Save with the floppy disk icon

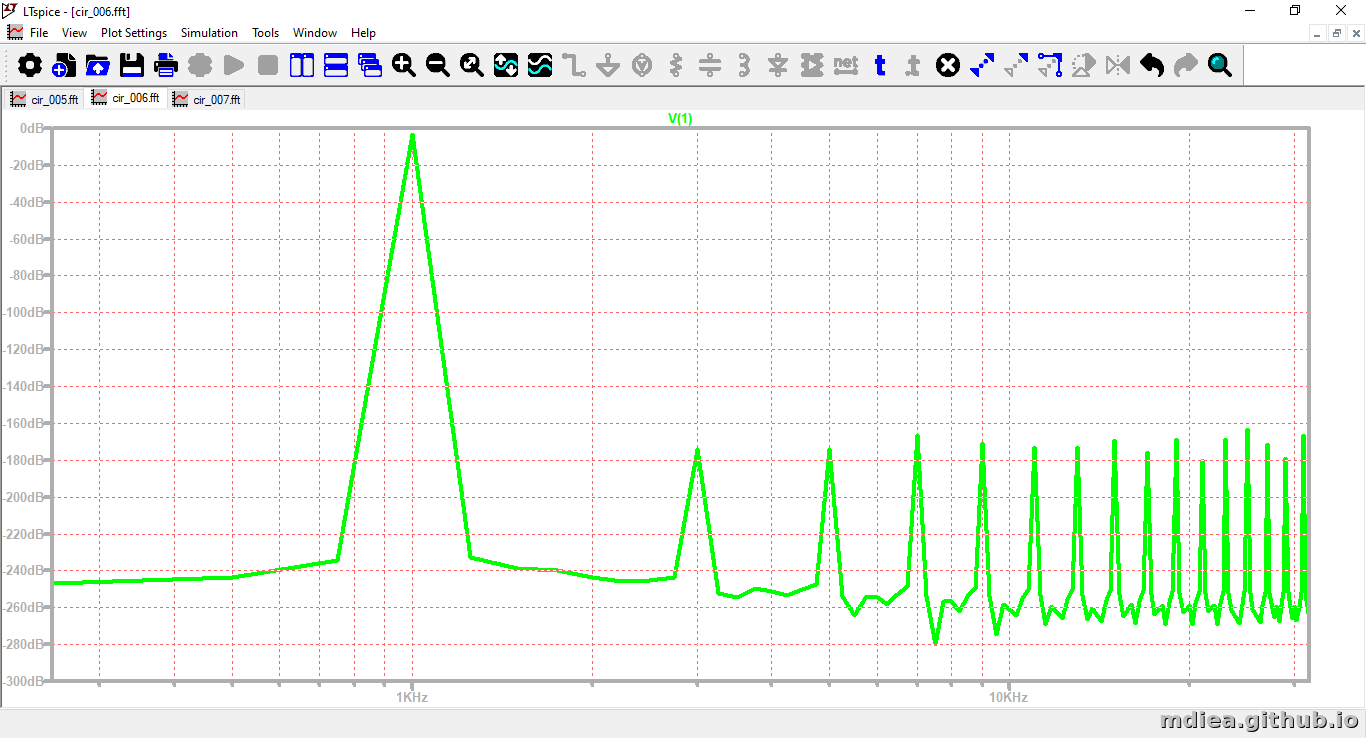(132, 66)
